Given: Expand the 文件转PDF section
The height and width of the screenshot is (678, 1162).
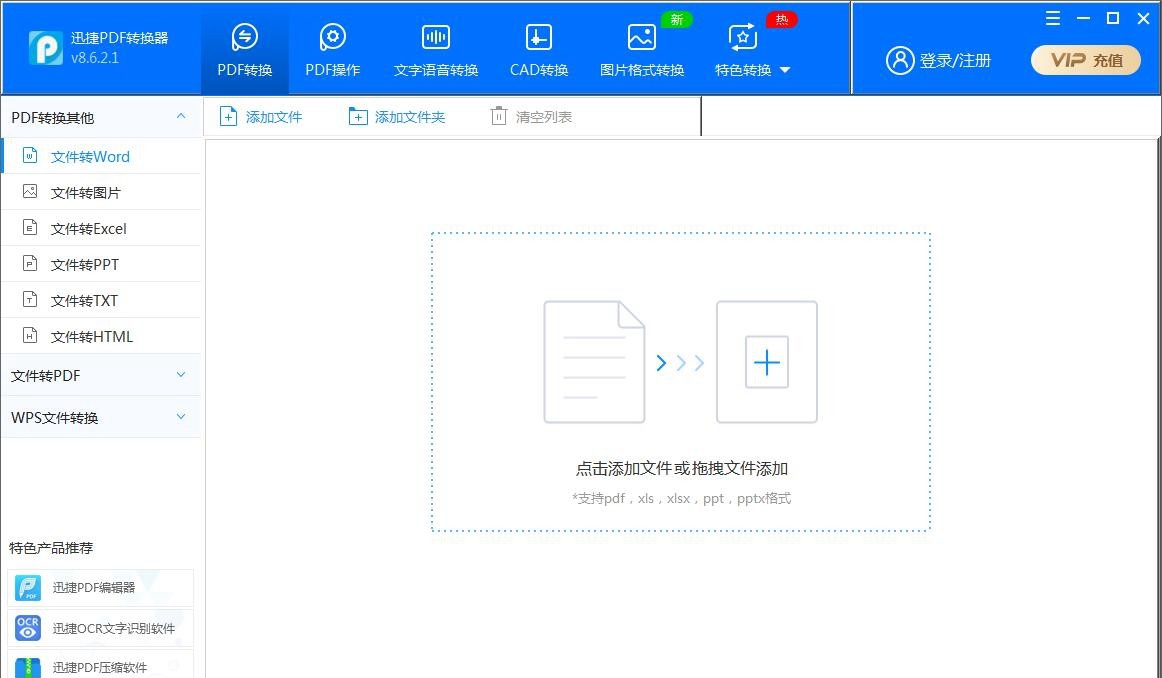Looking at the screenshot, I should click(181, 375).
